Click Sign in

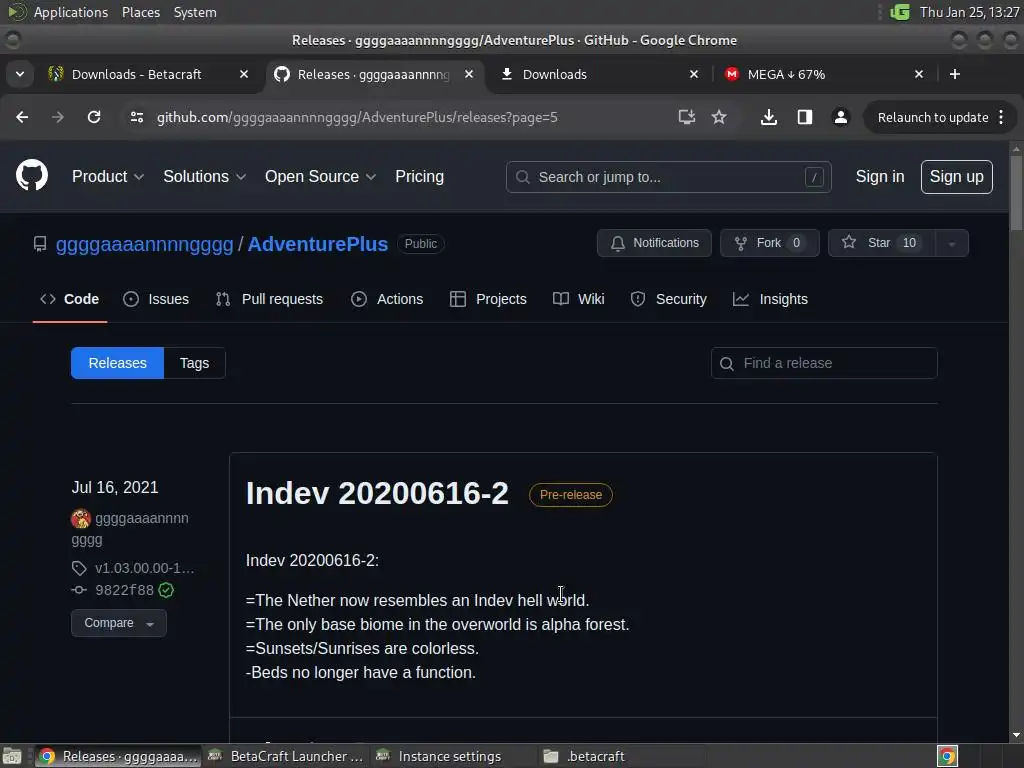[880, 176]
